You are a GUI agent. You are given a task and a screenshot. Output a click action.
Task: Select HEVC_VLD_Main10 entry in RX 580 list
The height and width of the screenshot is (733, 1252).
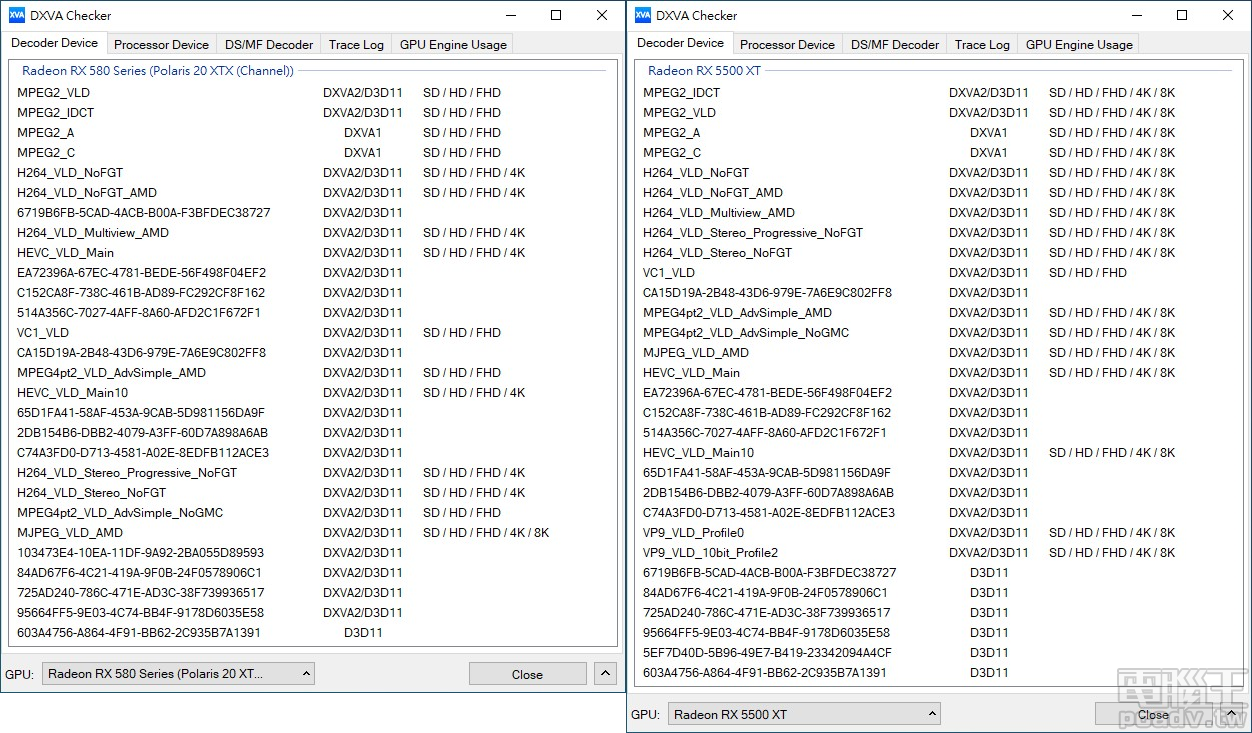72,393
